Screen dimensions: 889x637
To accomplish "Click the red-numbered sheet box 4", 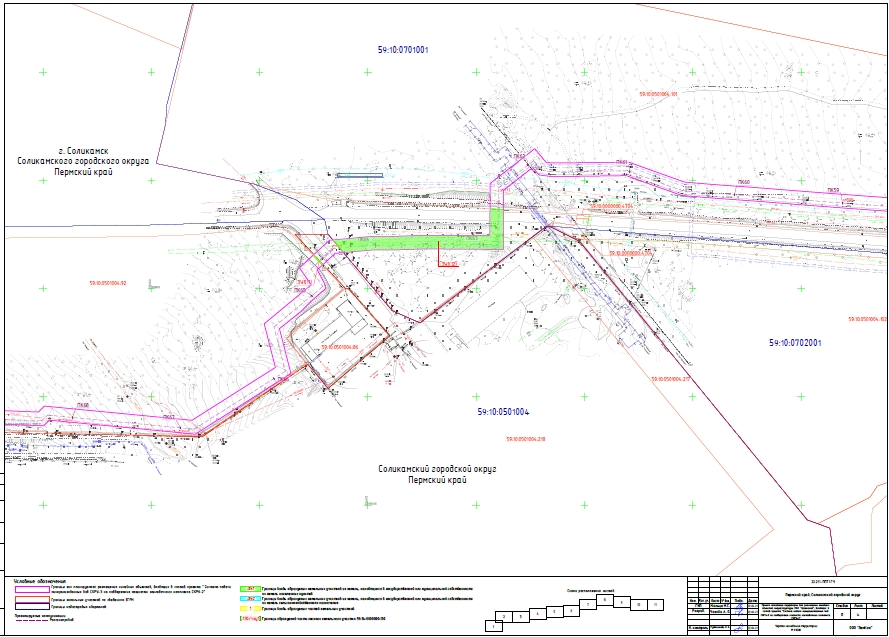I will pos(537,614).
